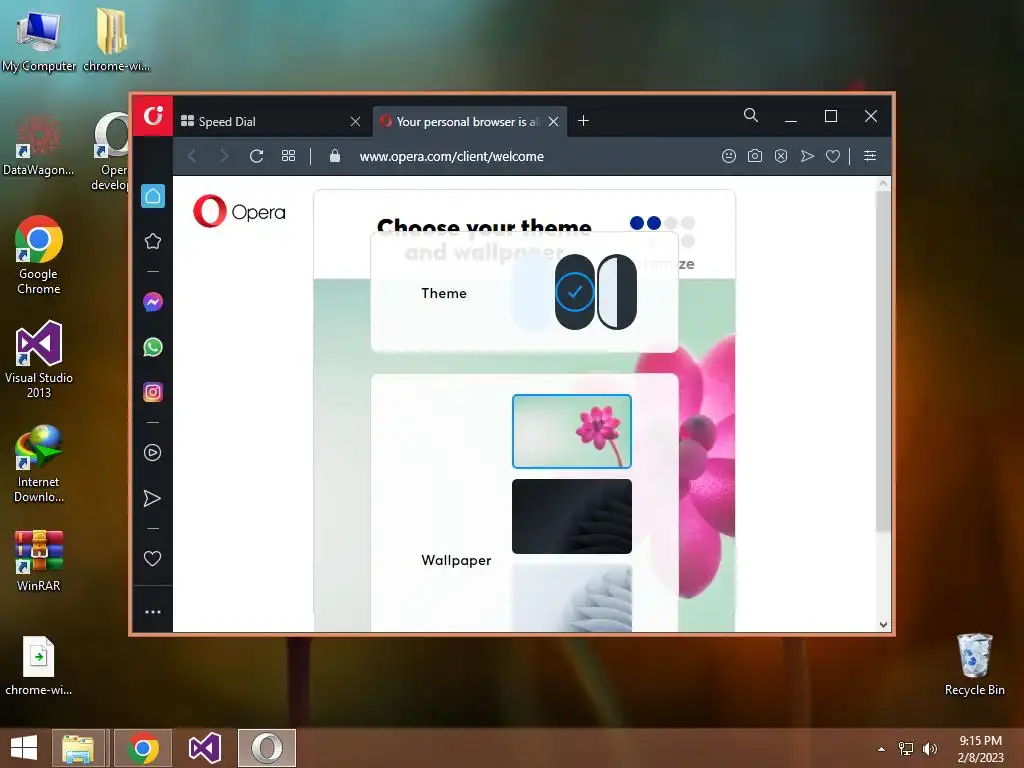The width and height of the screenshot is (1024, 768).
Task: Open Easy Setup sliders icon
Action: click(870, 155)
